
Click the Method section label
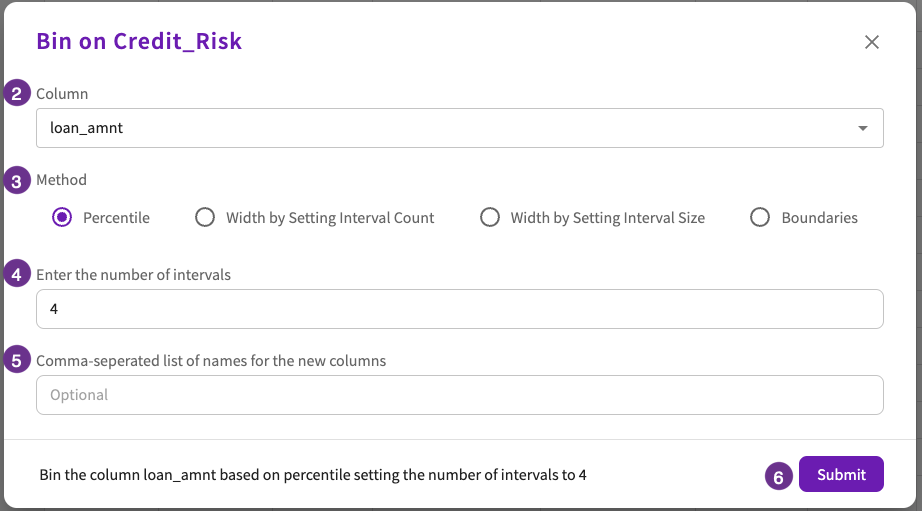pos(61,179)
